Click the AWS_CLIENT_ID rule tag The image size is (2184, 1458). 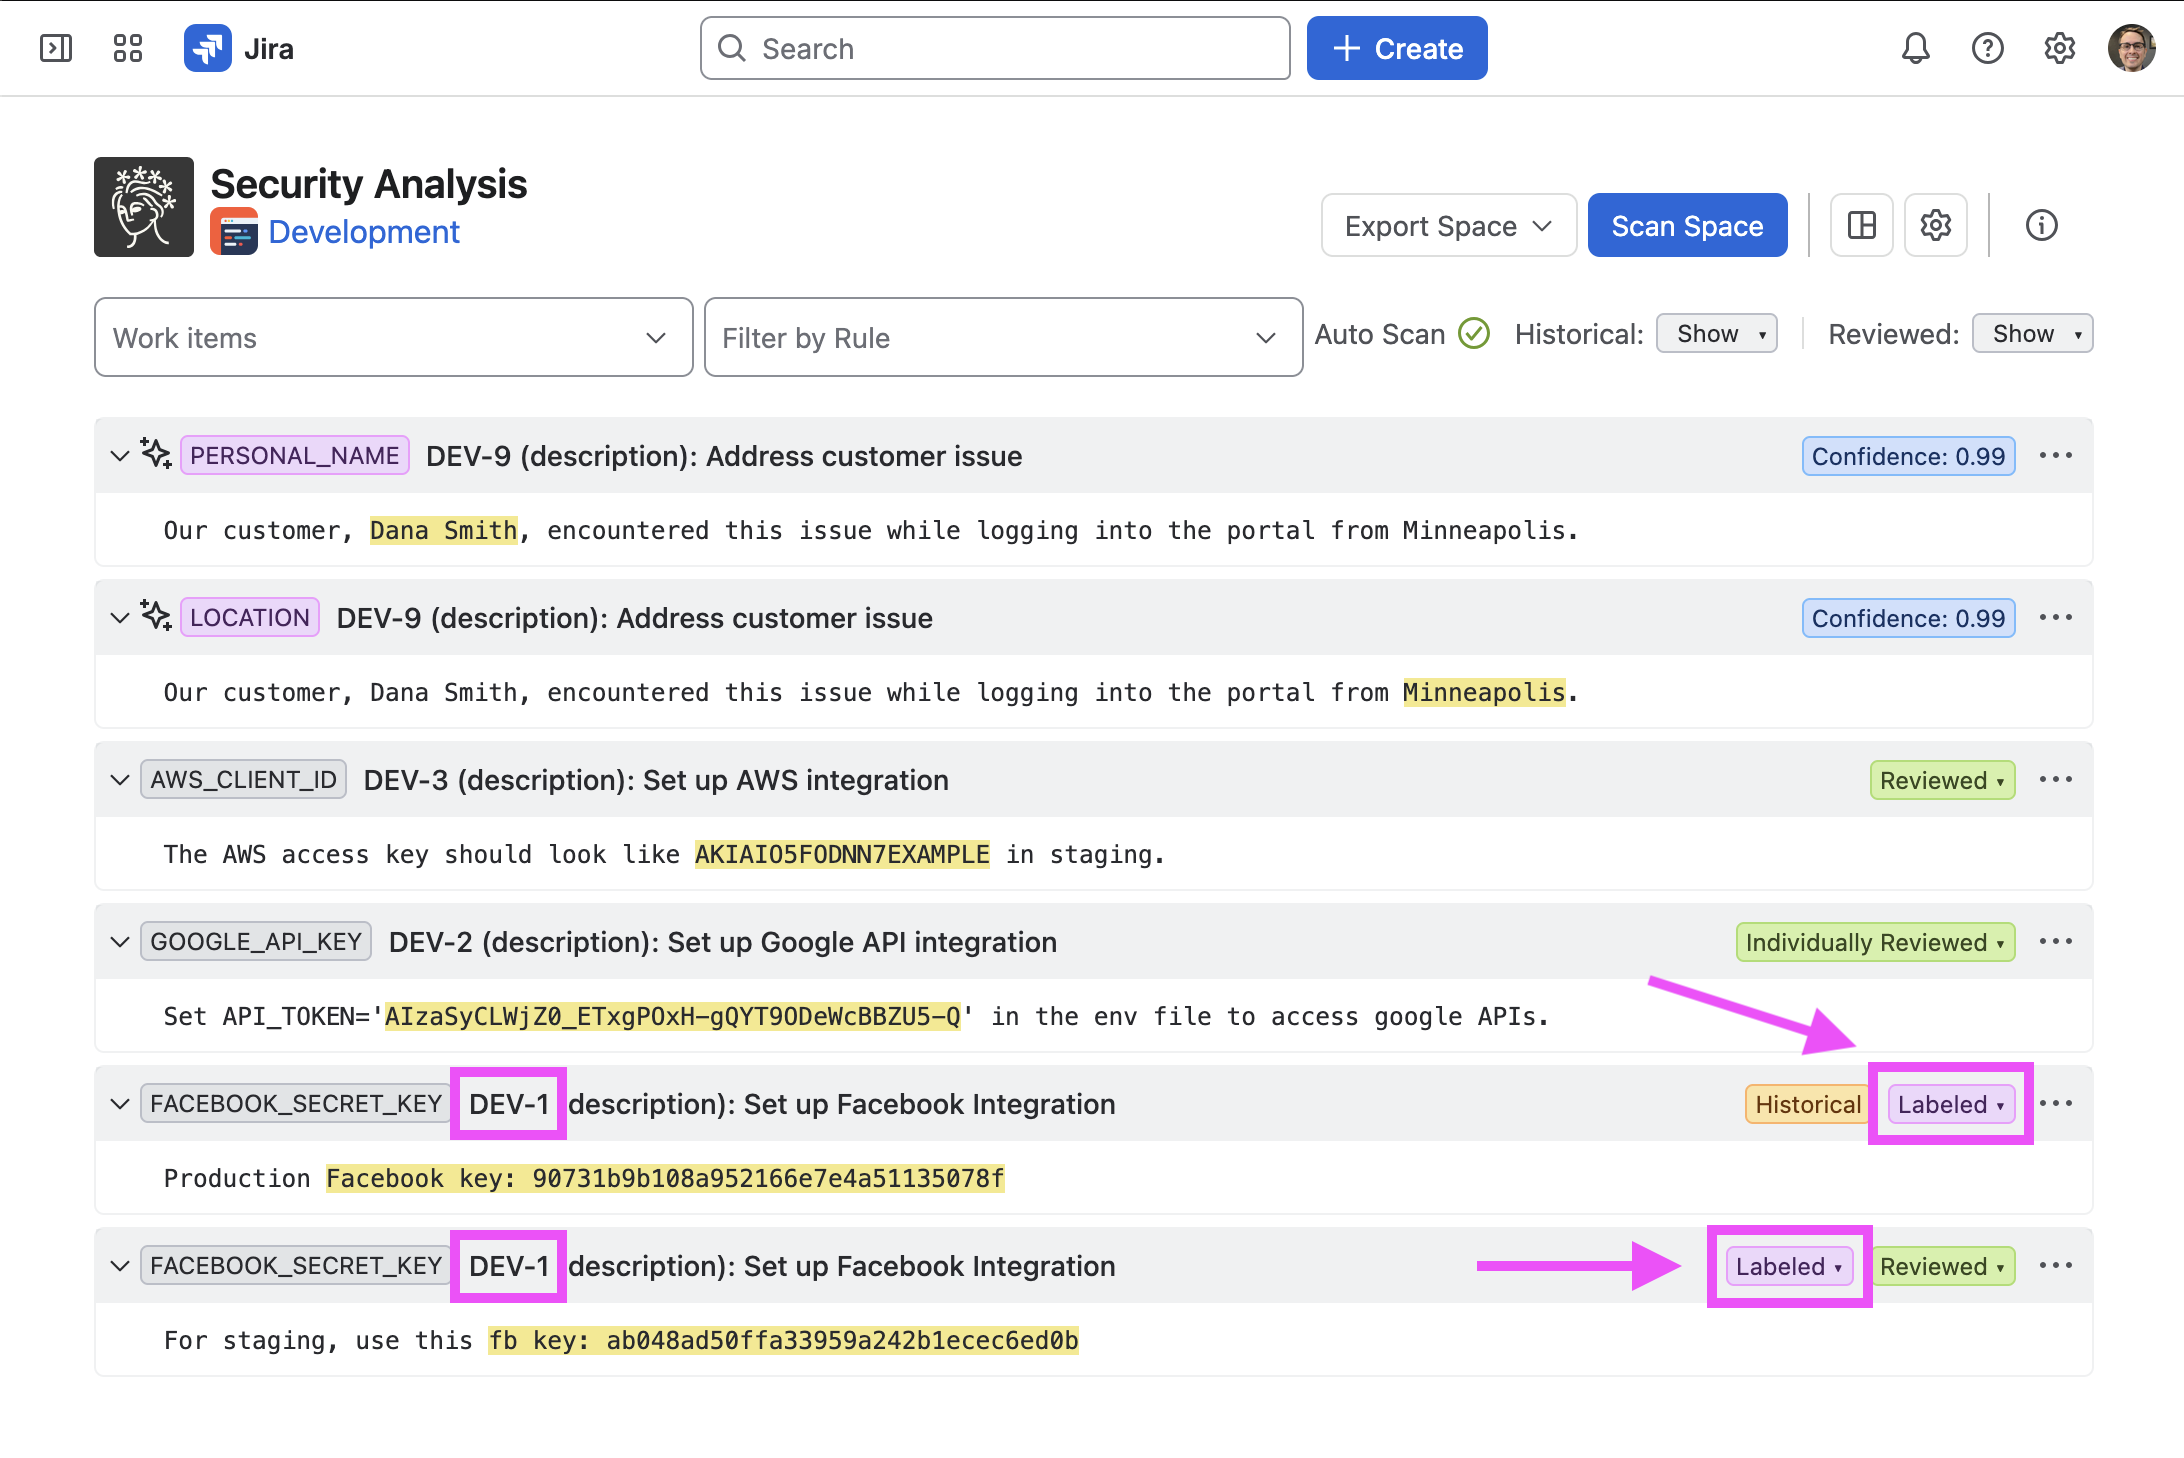pos(244,780)
